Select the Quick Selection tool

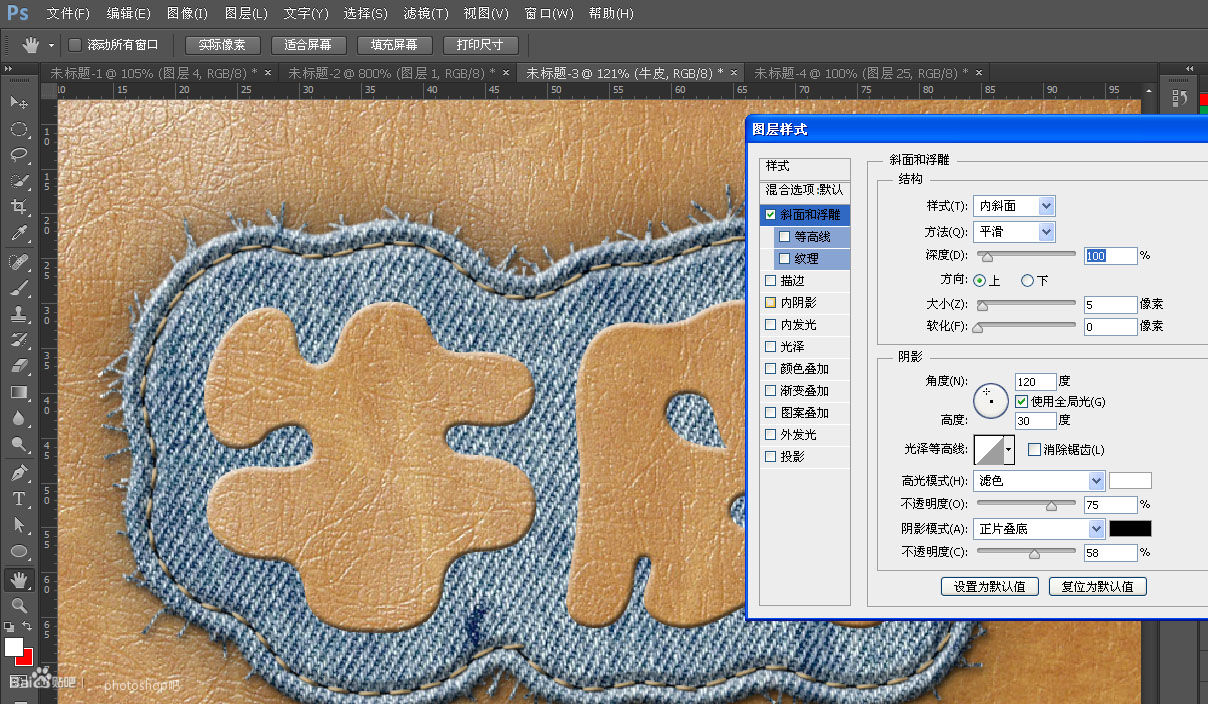19,181
